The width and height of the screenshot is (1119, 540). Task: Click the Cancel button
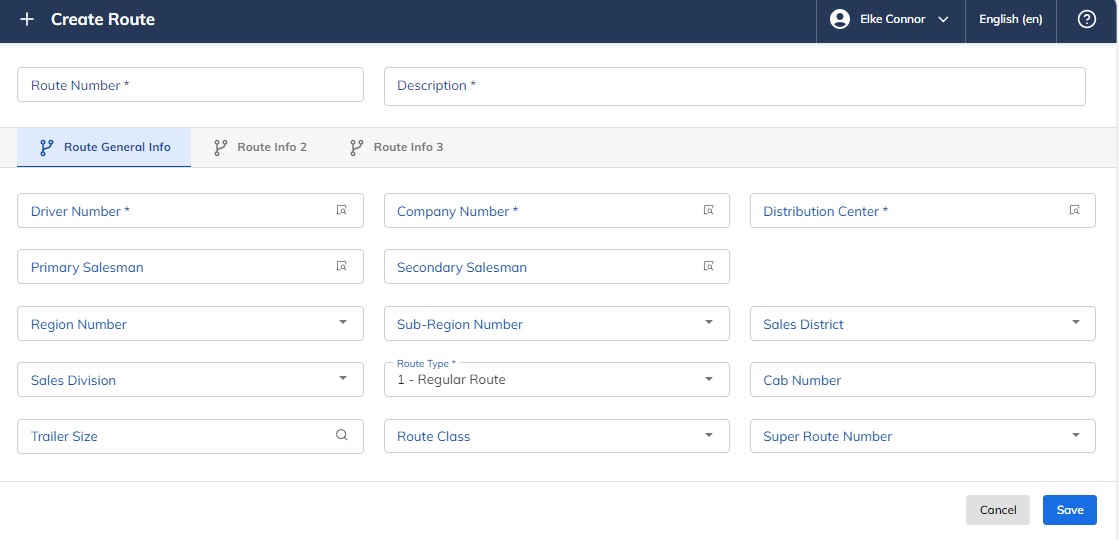tap(998, 510)
